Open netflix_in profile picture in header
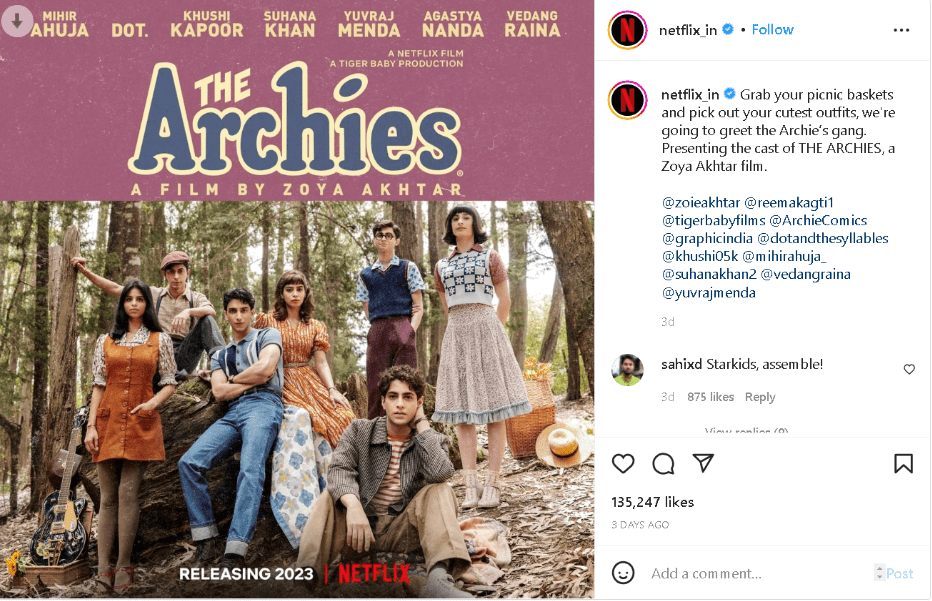The image size is (932, 601). coord(627,30)
